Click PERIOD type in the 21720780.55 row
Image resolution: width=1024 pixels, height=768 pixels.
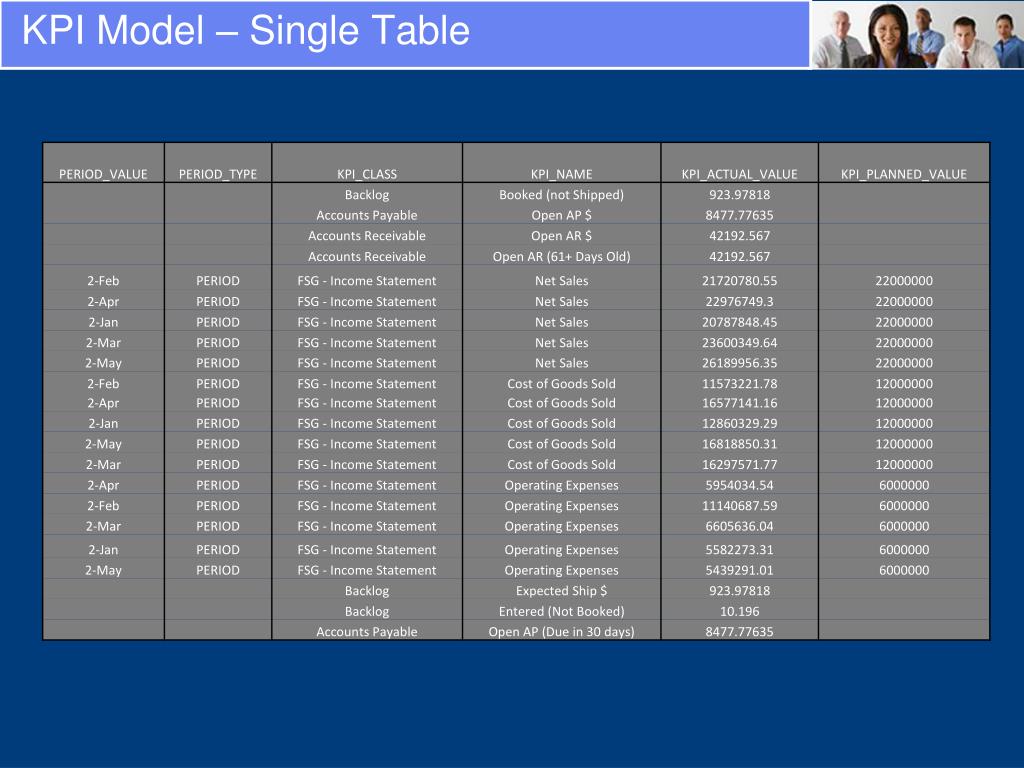pyautogui.click(x=217, y=281)
